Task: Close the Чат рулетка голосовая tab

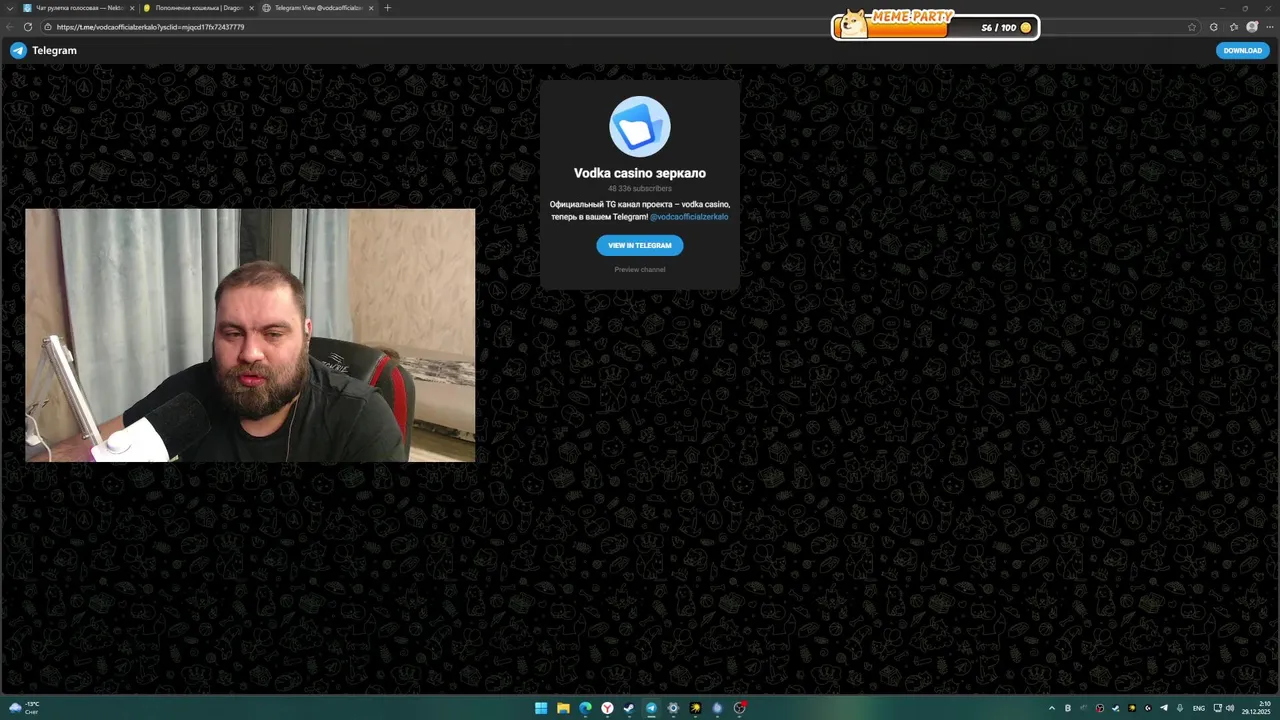Action: click(x=132, y=8)
